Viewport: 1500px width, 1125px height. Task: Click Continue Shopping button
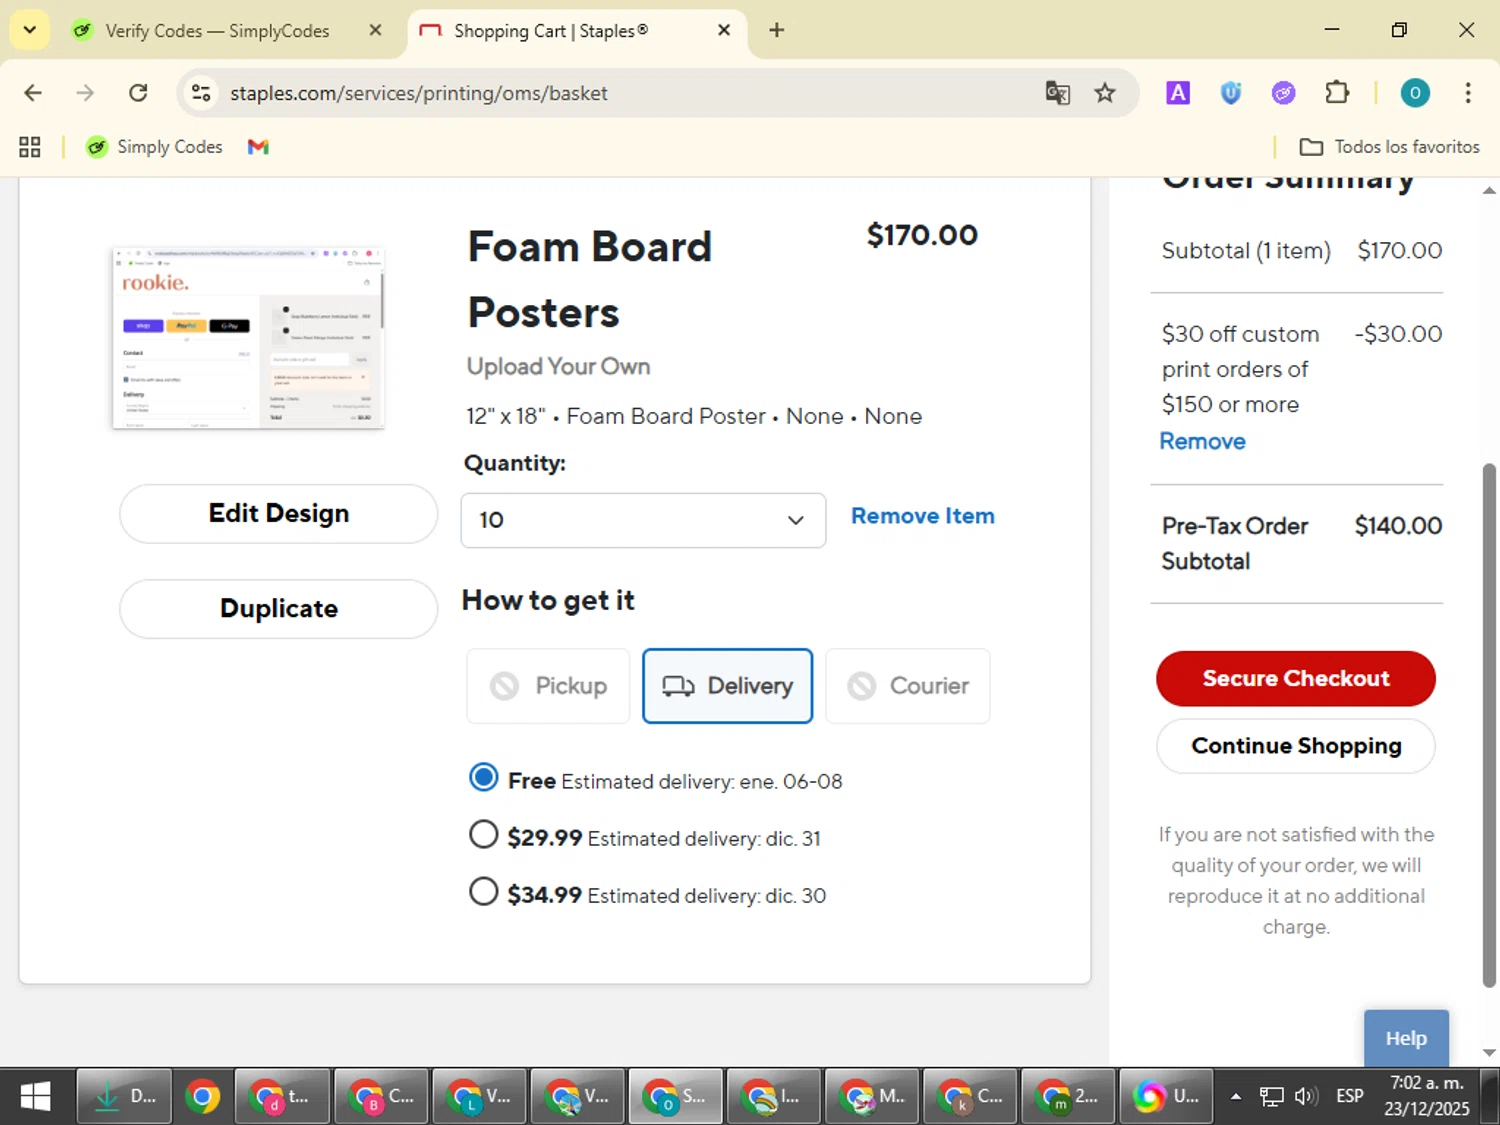[x=1296, y=746]
